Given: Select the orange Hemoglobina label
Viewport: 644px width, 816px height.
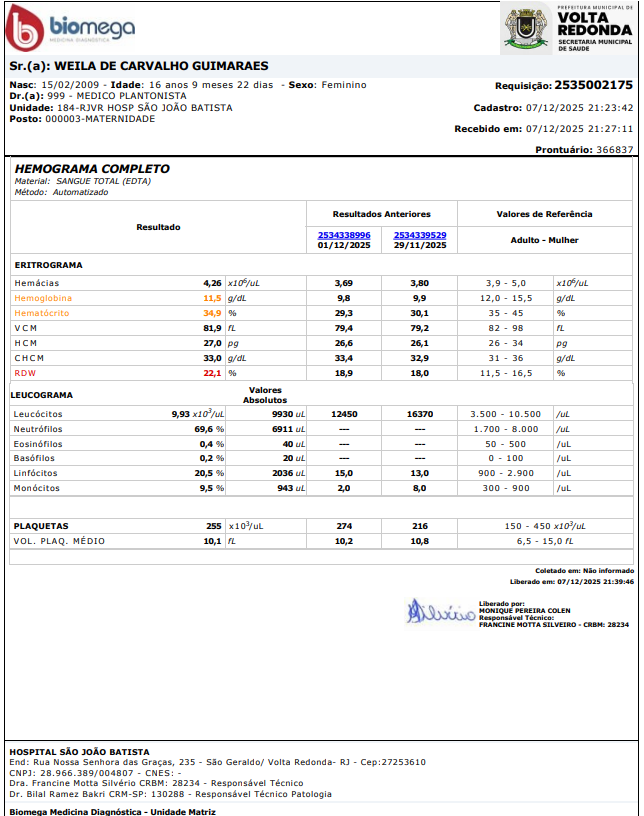Looking at the screenshot, I should [43, 298].
